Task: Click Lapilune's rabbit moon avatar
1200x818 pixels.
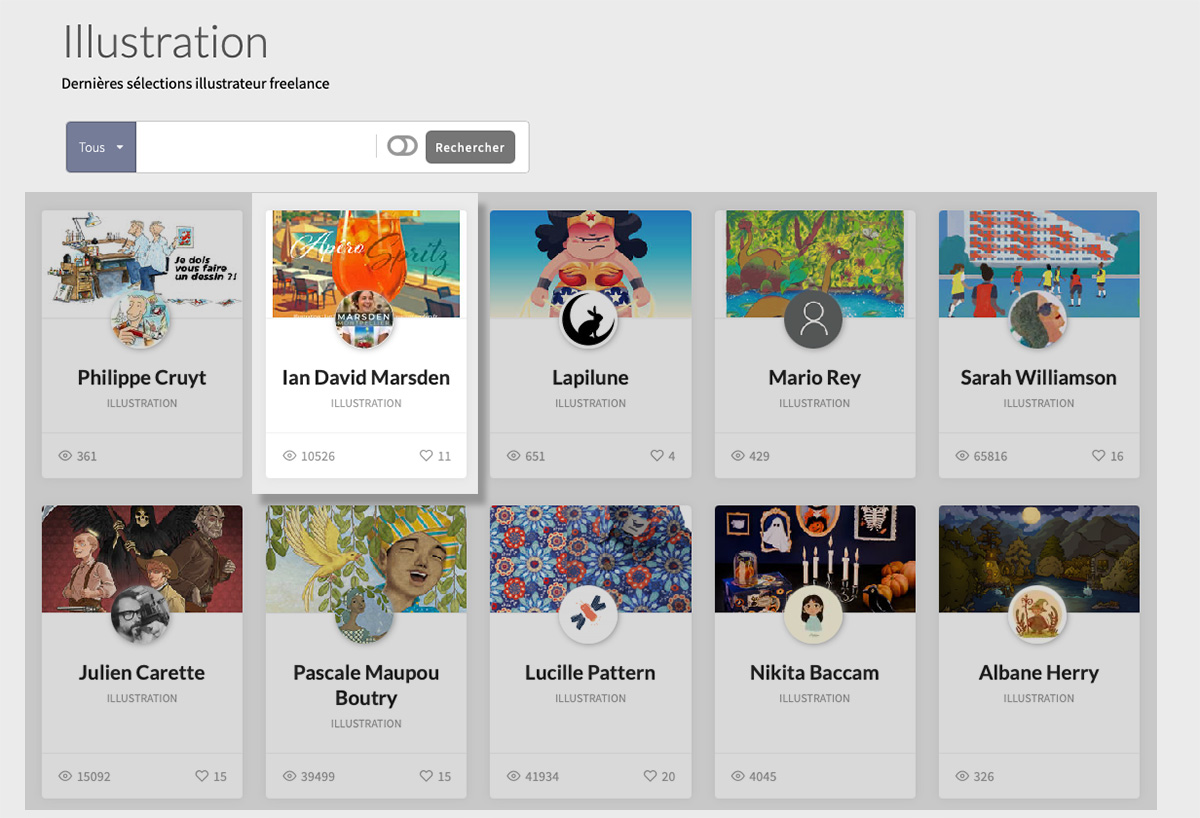Action: coord(589,320)
